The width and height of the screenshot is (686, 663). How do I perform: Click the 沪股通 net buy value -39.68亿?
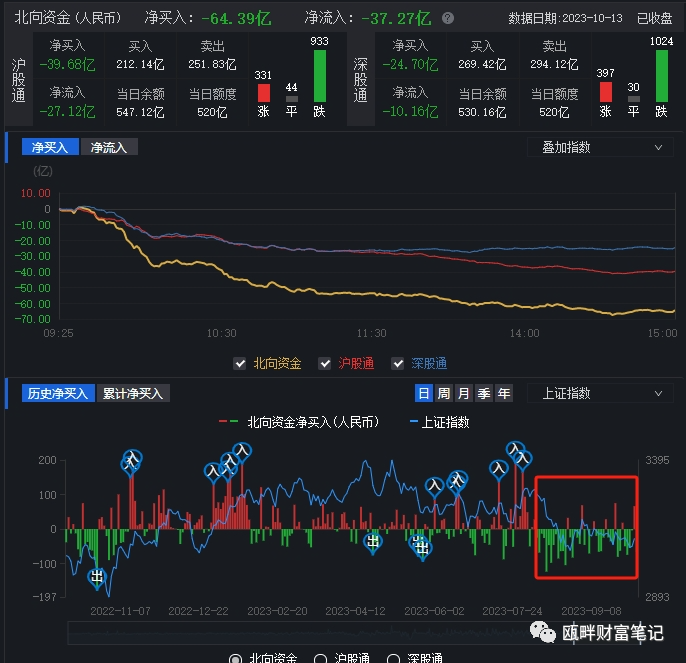point(67,64)
